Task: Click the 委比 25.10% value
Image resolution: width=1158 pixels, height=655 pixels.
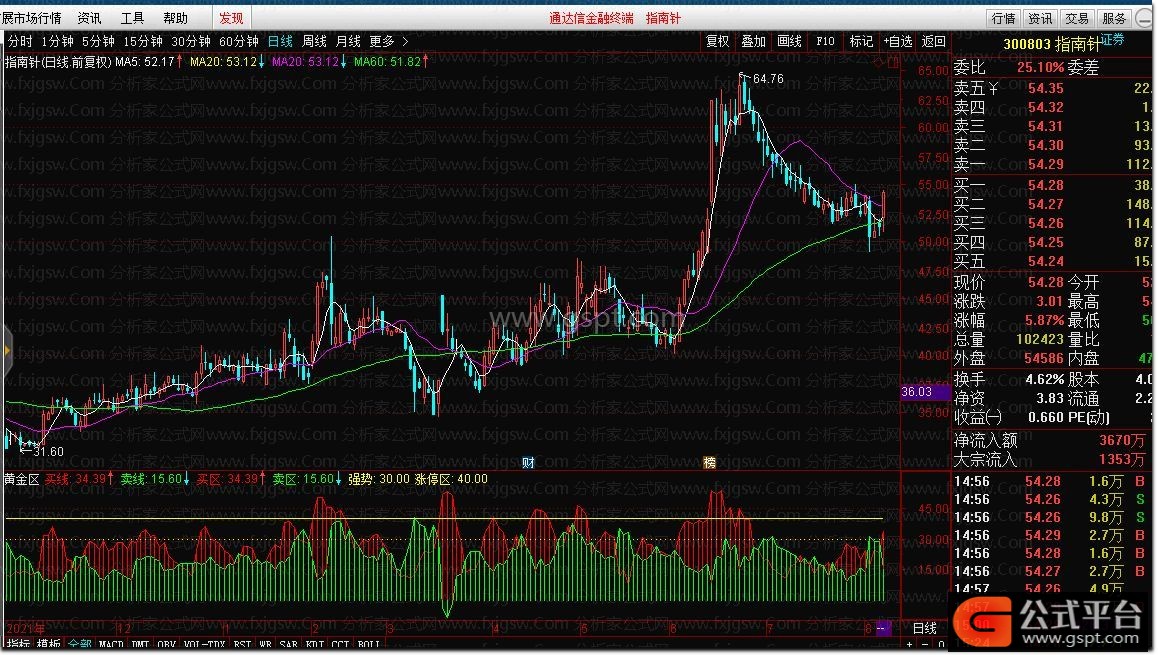Action: click(1041, 67)
